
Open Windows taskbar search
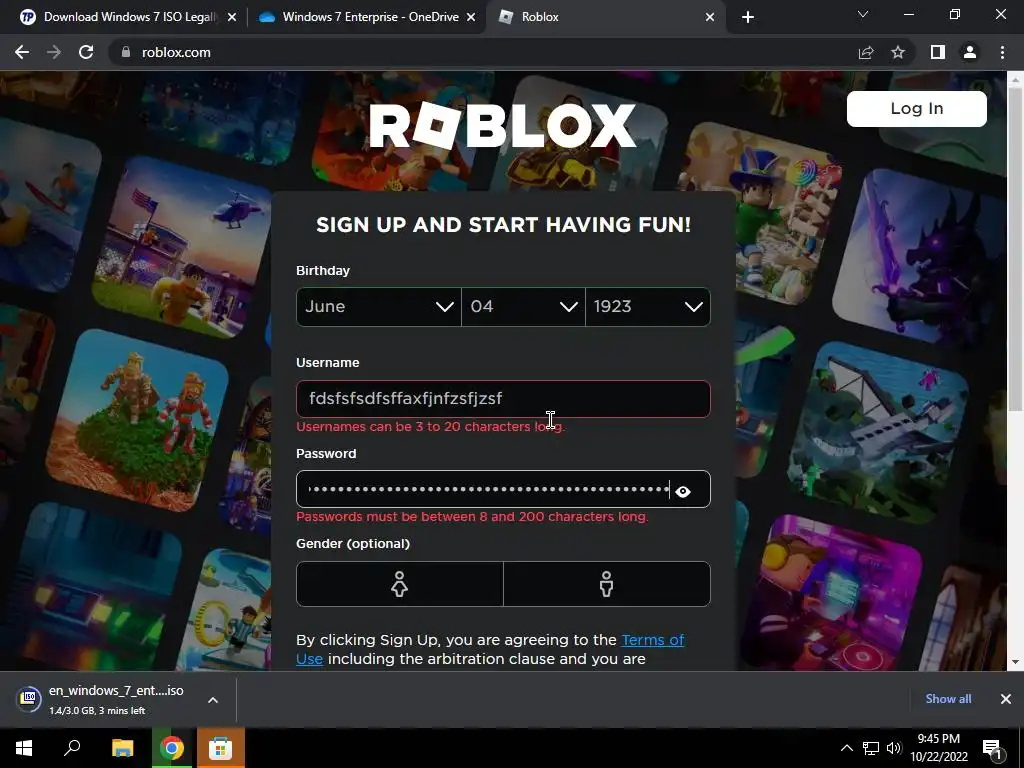[x=72, y=748]
